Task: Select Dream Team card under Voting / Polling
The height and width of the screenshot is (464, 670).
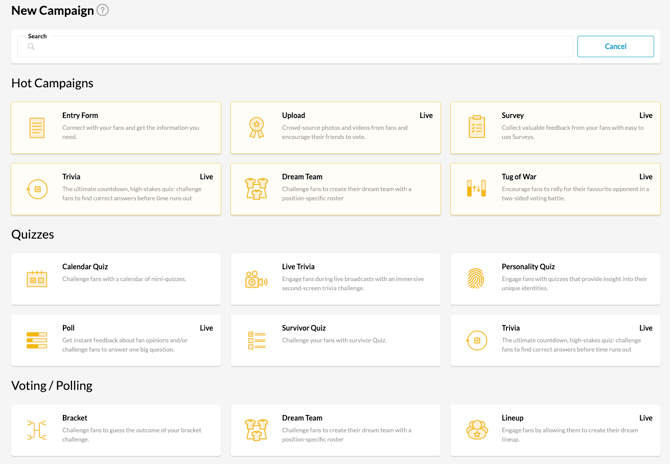Action: tap(335, 430)
